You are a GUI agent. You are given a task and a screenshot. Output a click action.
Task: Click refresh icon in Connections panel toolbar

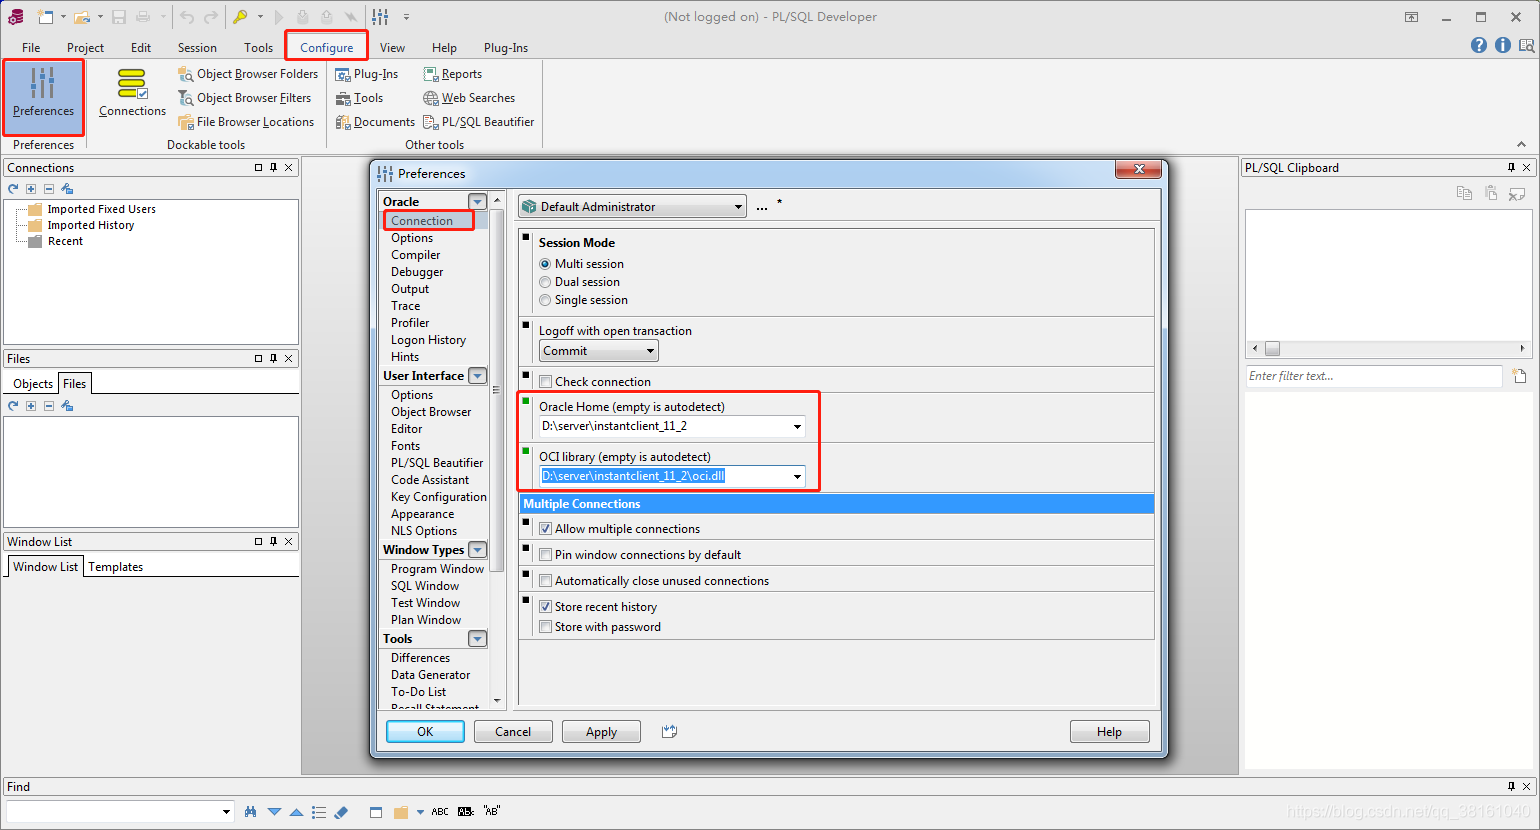13,189
